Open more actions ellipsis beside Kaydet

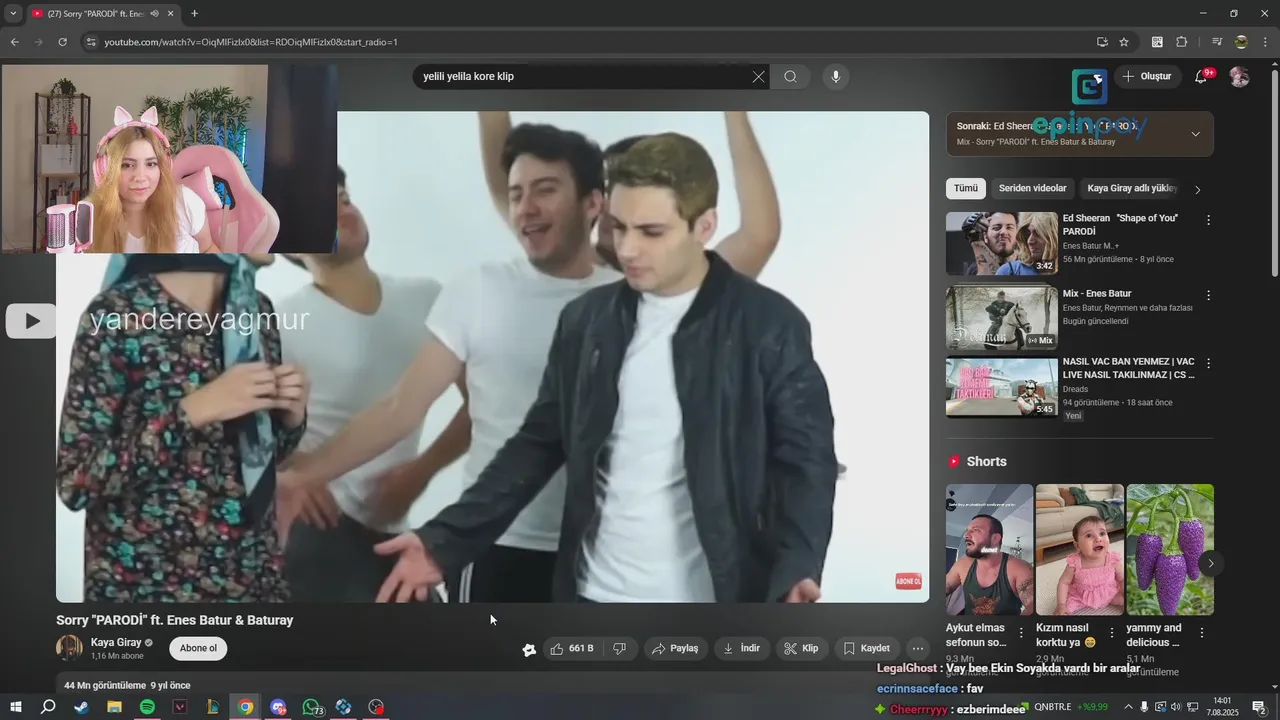coord(917,649)
